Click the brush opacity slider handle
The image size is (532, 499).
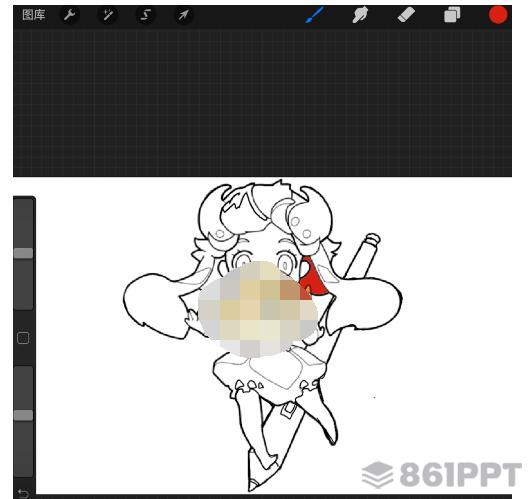pyautogui.click(x=23, y=415)
